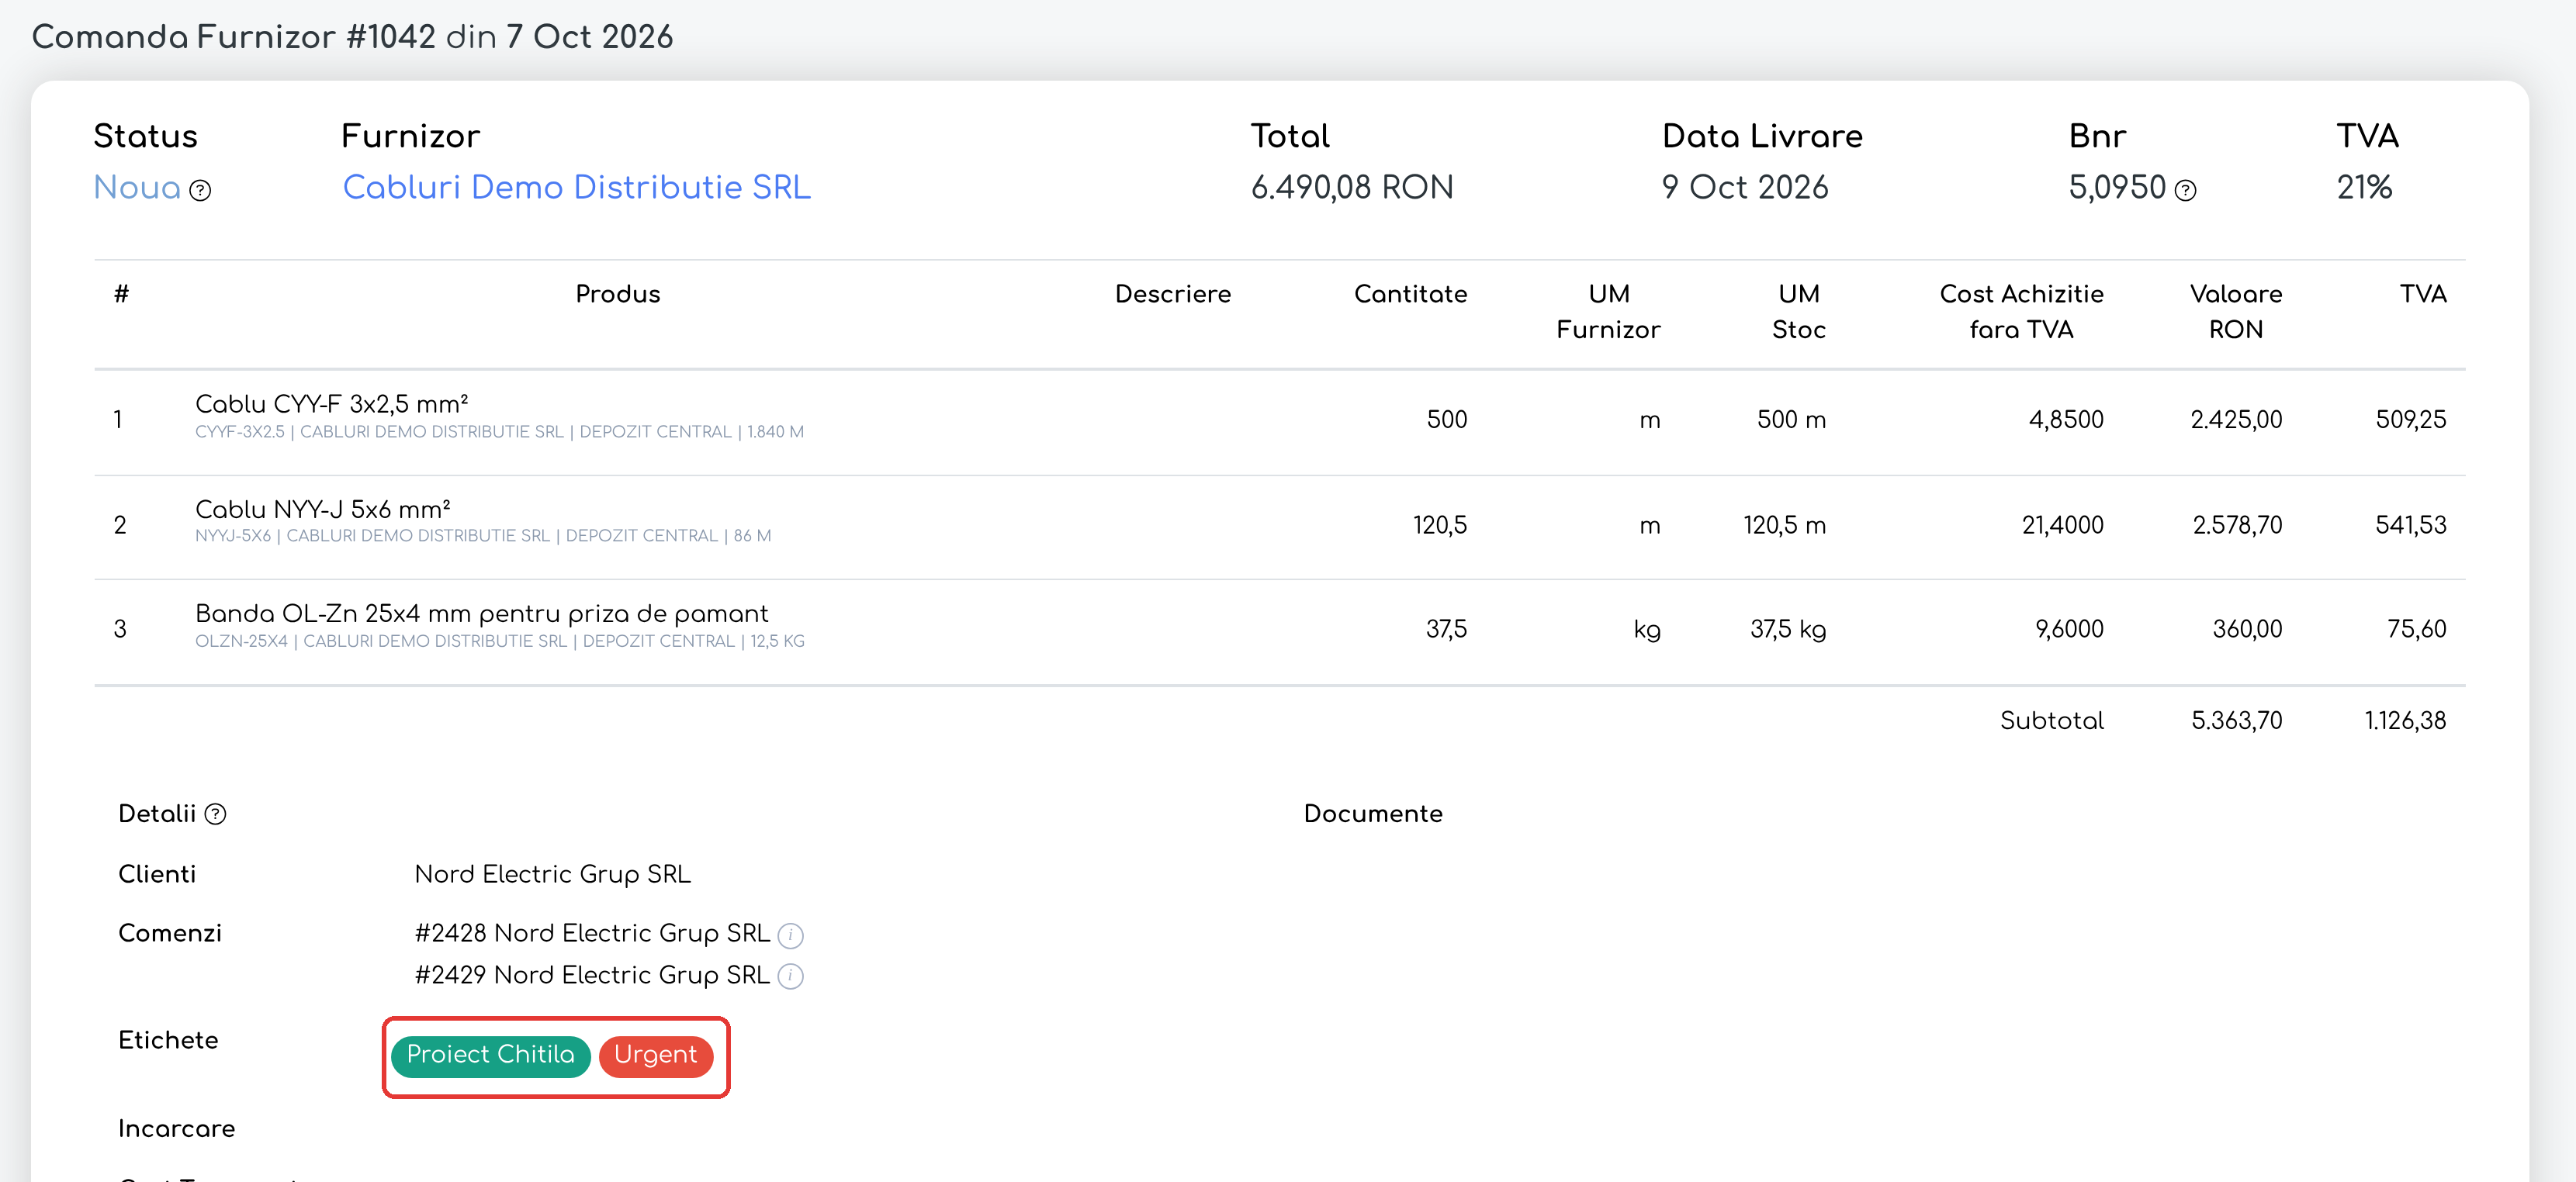
Task: Click row value 2.578,70
Action: coord(2237,525)
